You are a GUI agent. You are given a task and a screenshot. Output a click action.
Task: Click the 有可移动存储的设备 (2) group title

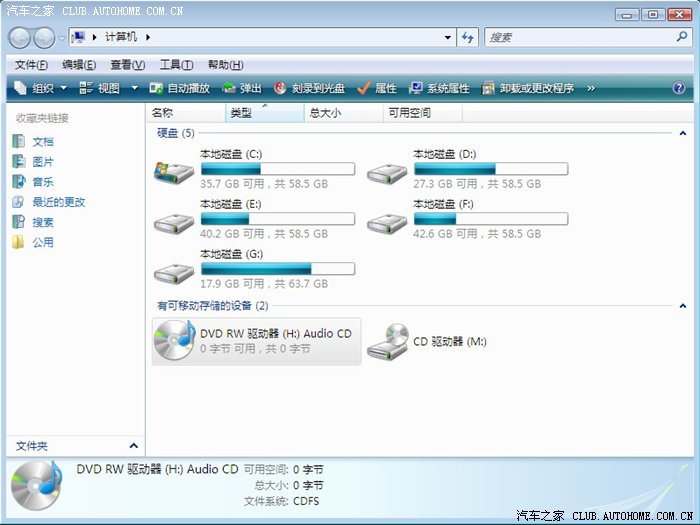[212, 306]
